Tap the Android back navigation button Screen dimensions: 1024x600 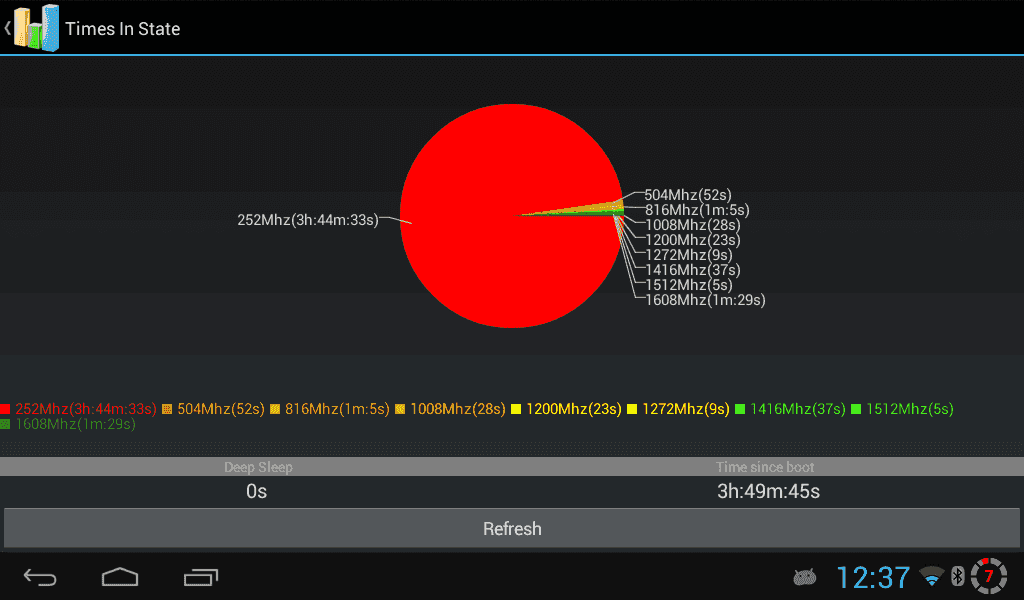pyautogui.click(x=40, y=577)
